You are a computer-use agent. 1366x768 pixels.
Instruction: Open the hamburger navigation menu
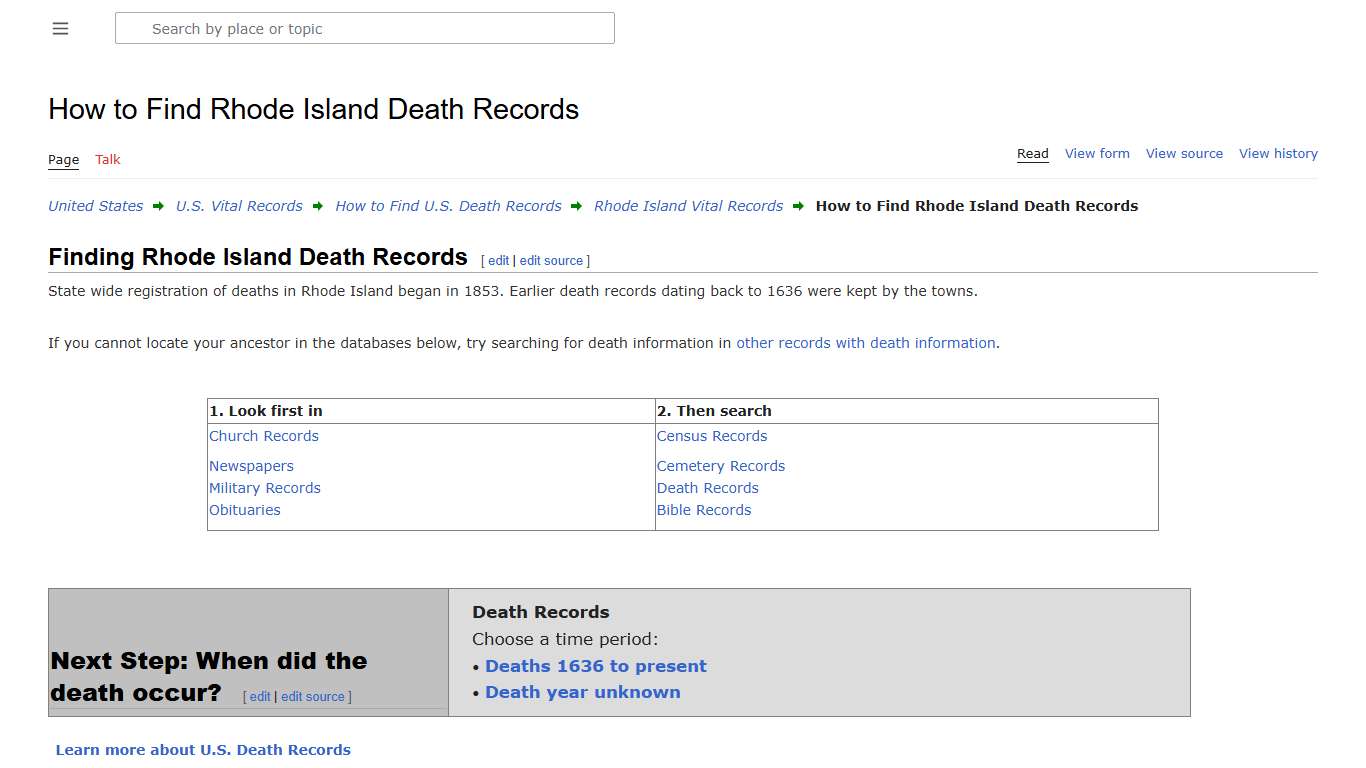pyautogui.click(x=60, y=28)
